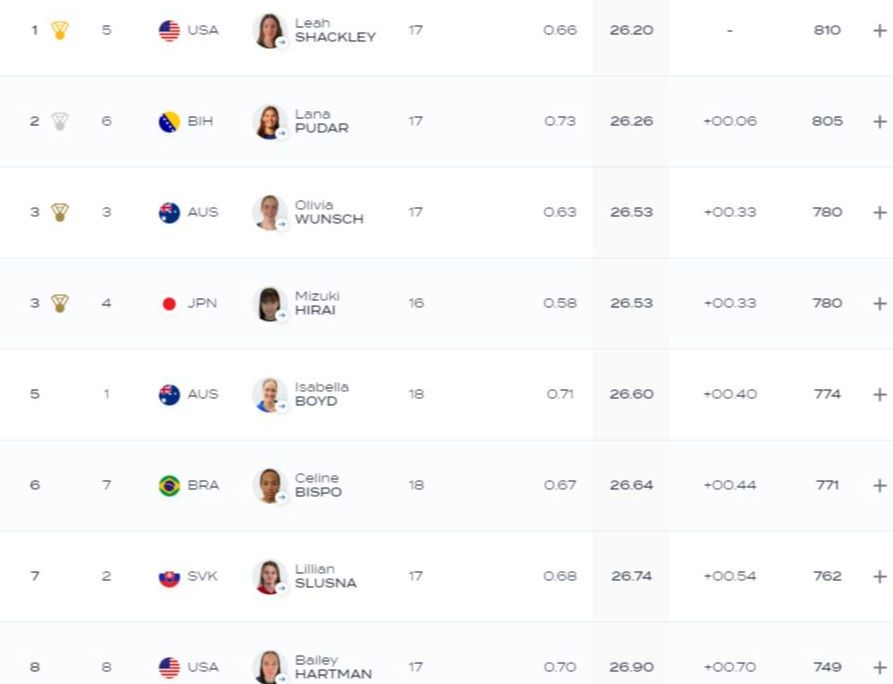Open Isabella Boyd's athlete profile name link
Viewport: 893px width, 684px height.
pyautogui.click(x=321, y=394)
